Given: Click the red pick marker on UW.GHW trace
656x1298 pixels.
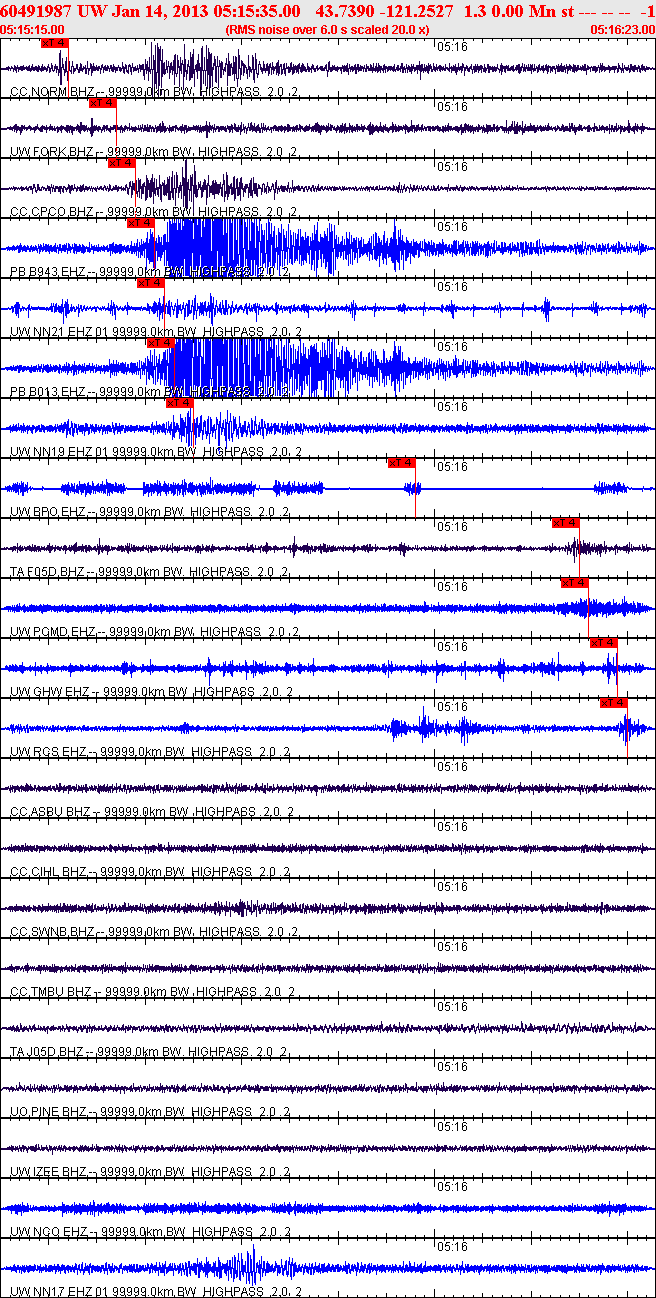Looking at the screenshot, I should [604, 643].
